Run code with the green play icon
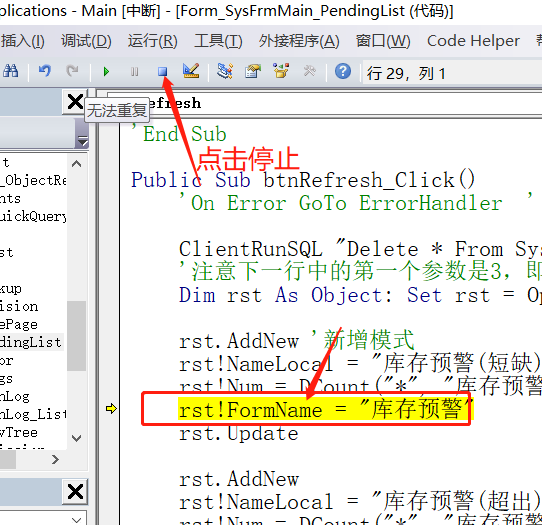542x525 pixels. point(106,72)
